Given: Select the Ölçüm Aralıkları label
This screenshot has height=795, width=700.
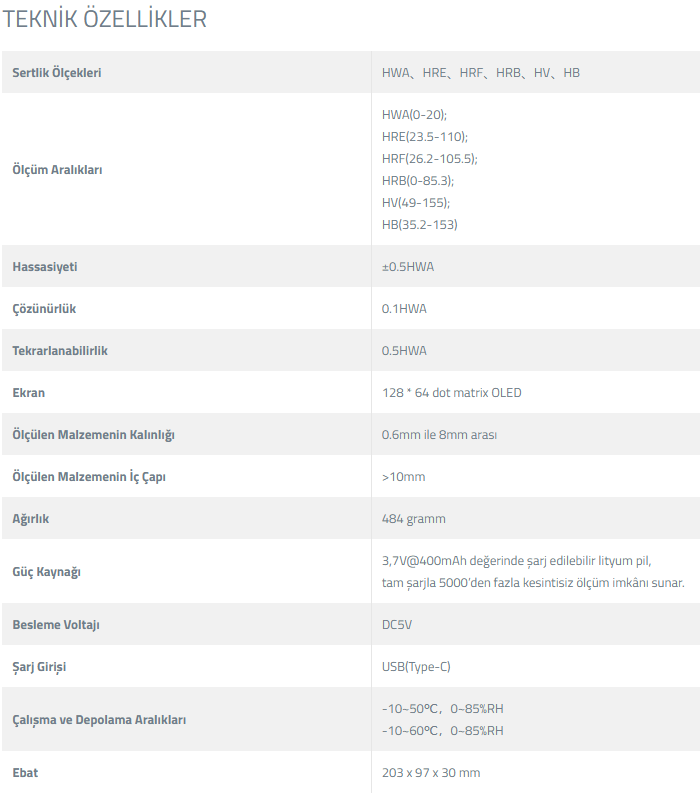Looking at the screenshot, I should coord(57,170).
